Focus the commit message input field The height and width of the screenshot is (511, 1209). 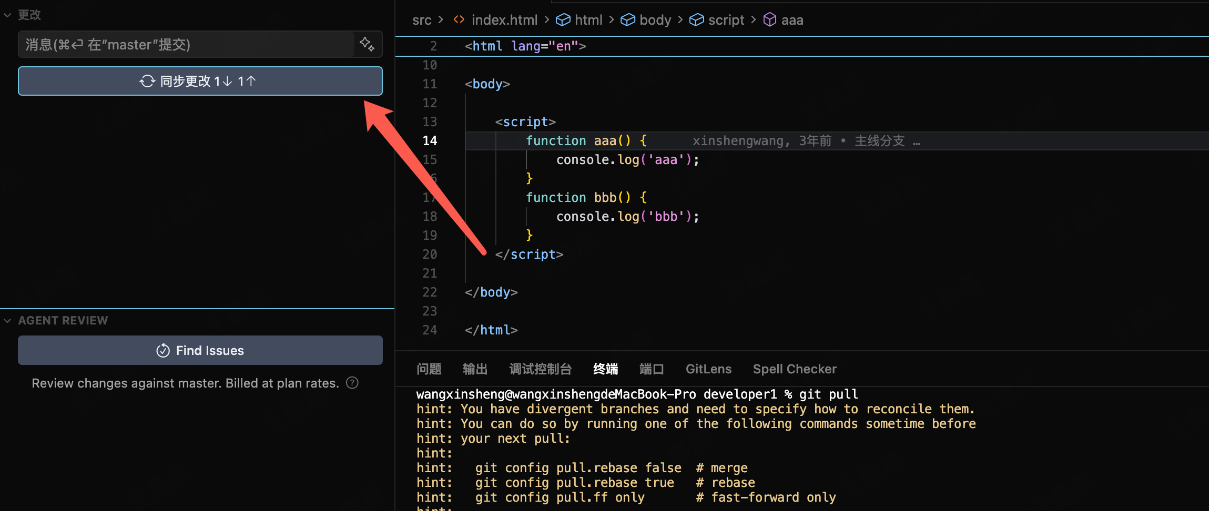click(186, 44)
